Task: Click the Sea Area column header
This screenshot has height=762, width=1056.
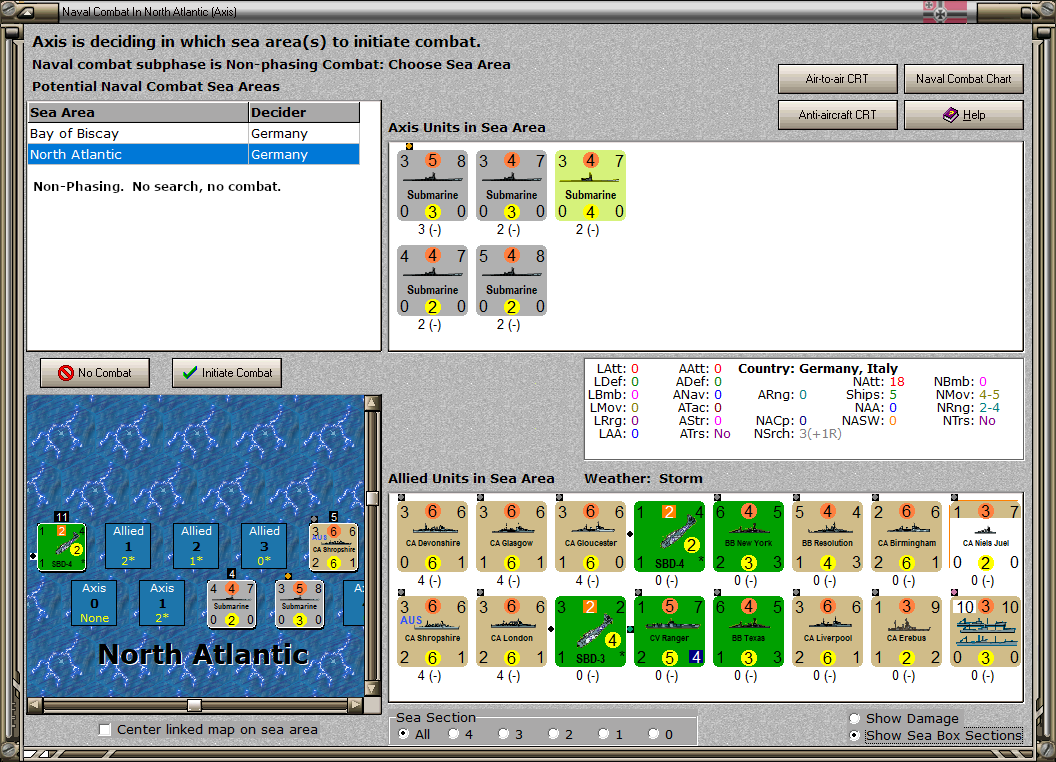Action: 138,113
